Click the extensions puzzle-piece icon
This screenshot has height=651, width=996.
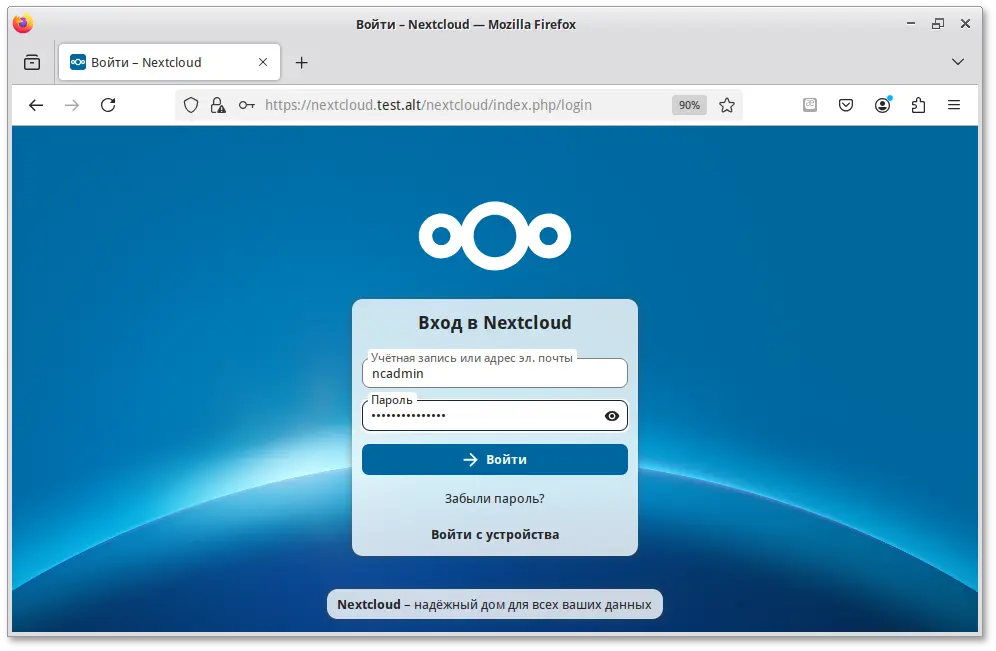click(918, 104)
